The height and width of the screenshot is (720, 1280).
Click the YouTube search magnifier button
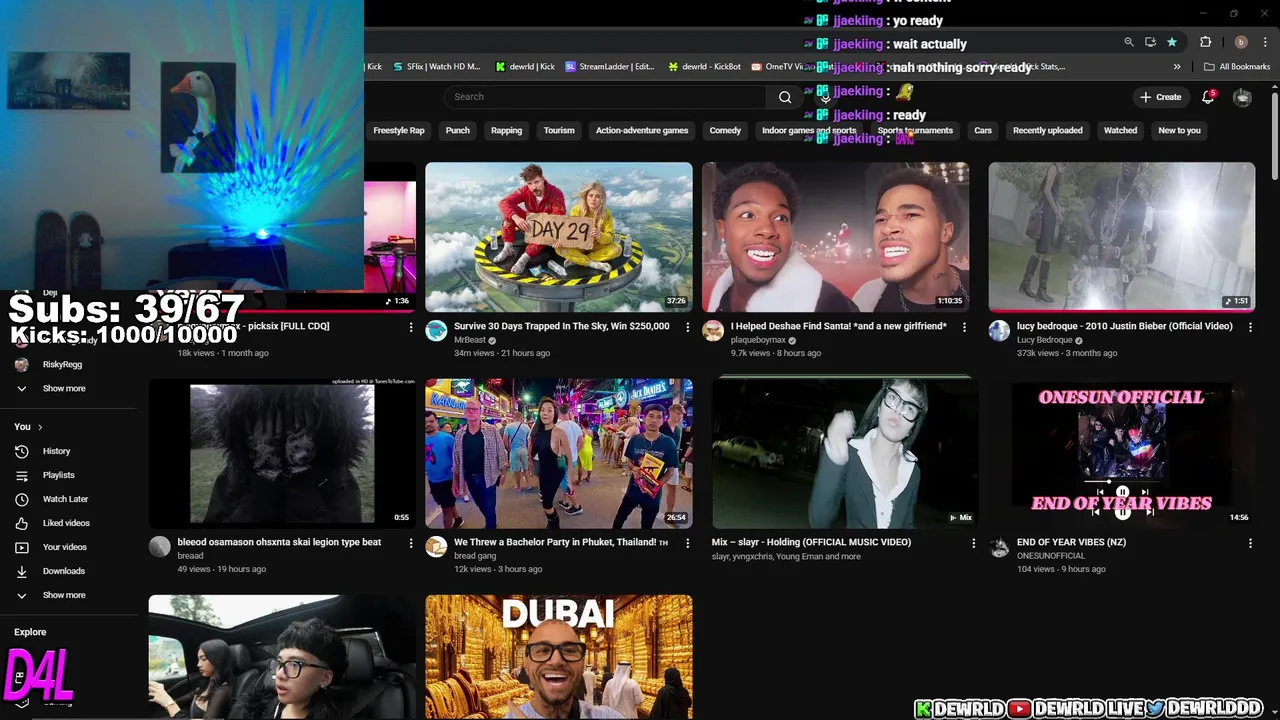tap(785, 97)
